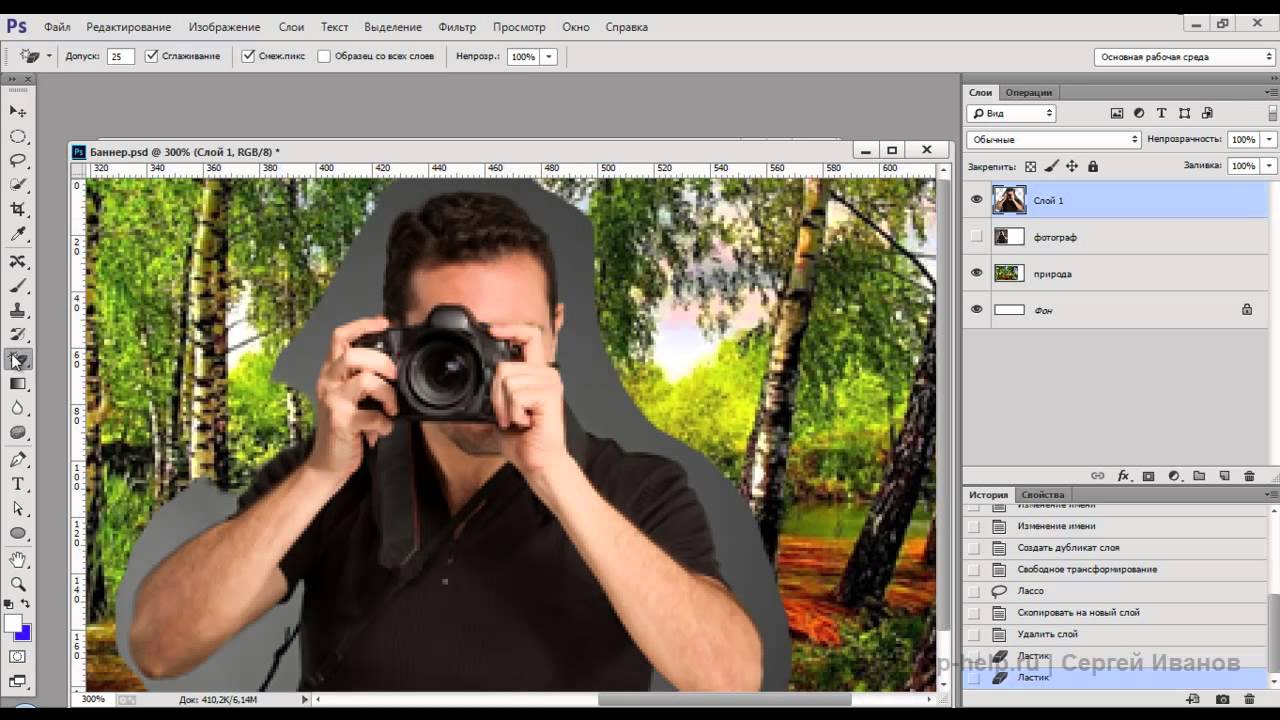Image resolution: width=1280 pixels, height=720 pixels.
Task: Delete current state in History panel
Action: (x=1249, y=699)
